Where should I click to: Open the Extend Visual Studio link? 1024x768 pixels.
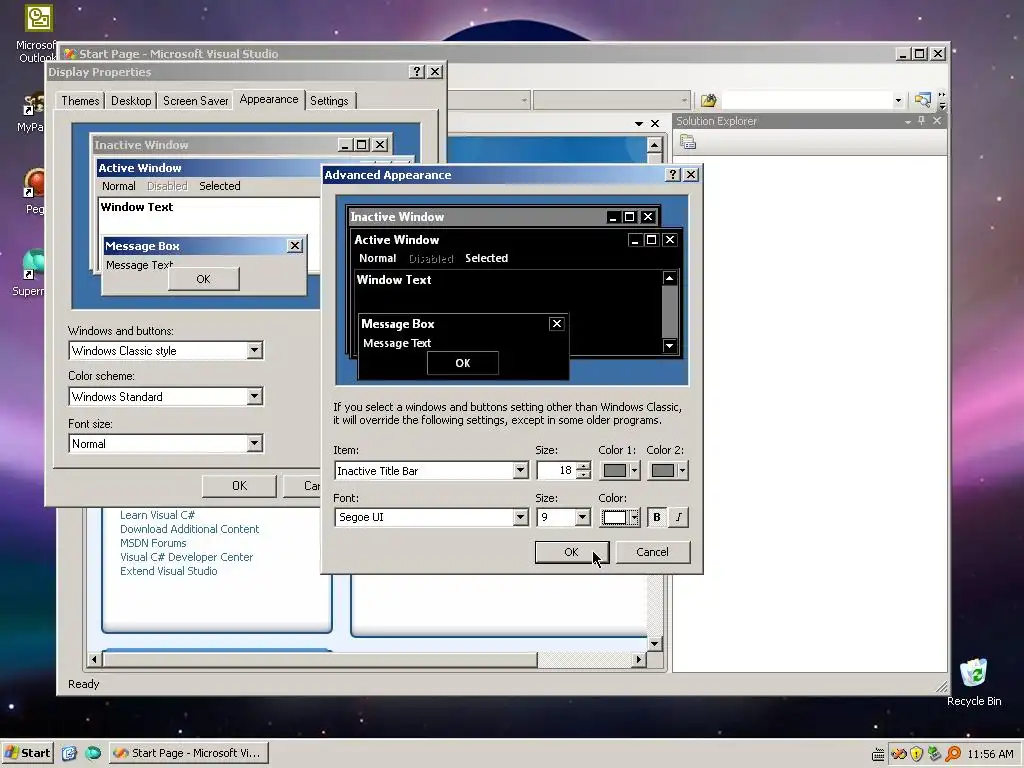[168, 571]
